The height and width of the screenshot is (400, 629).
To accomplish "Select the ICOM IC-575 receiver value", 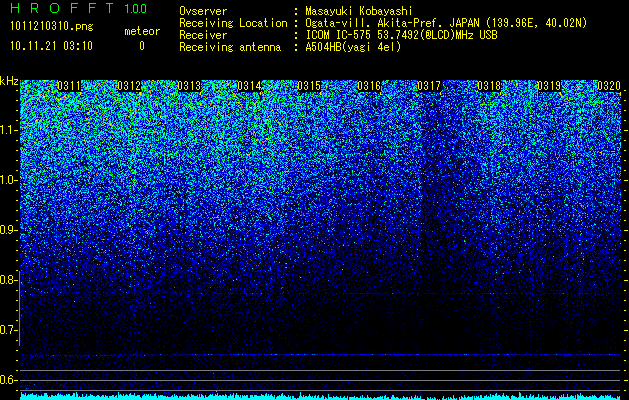I will tap(401, 35).
